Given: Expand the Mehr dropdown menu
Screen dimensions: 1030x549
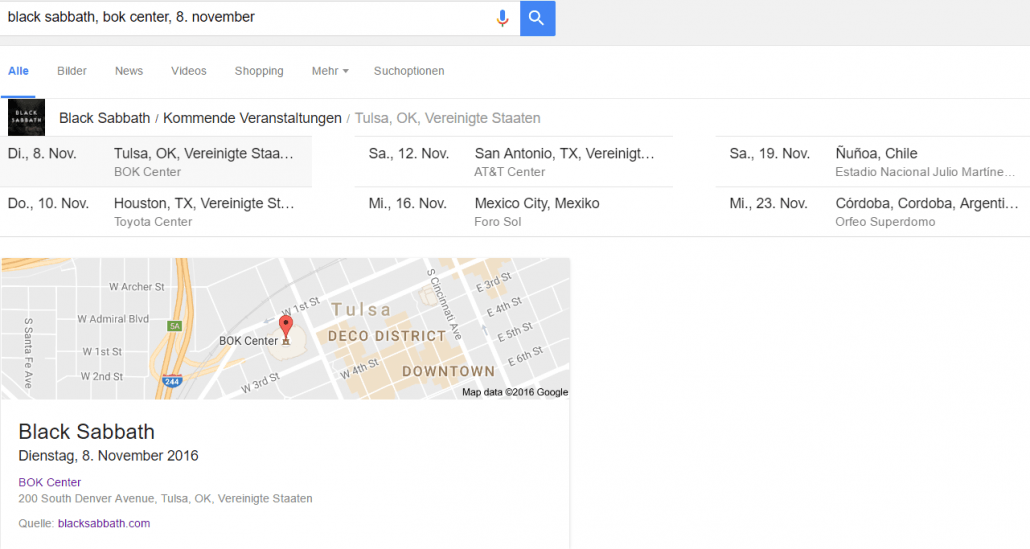Looking at the screenshot, I should pyautogui.click(x=330, y=71).
